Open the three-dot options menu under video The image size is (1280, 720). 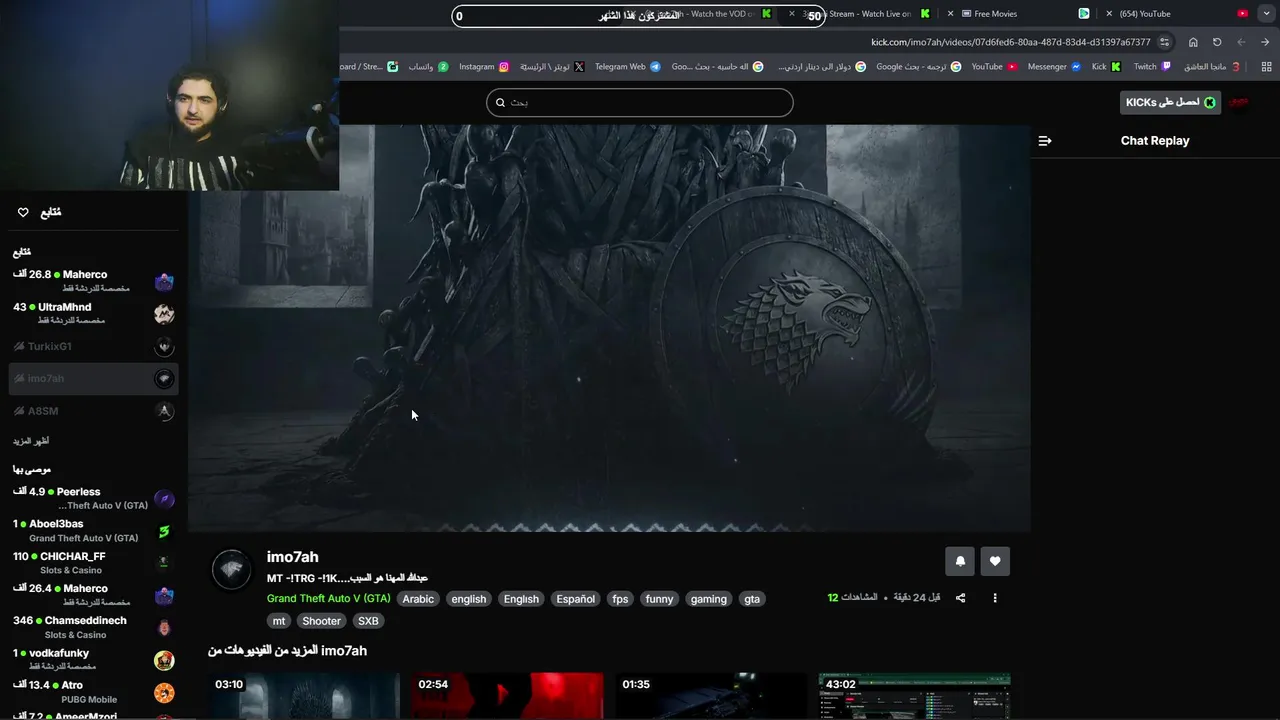pos(994,598)
